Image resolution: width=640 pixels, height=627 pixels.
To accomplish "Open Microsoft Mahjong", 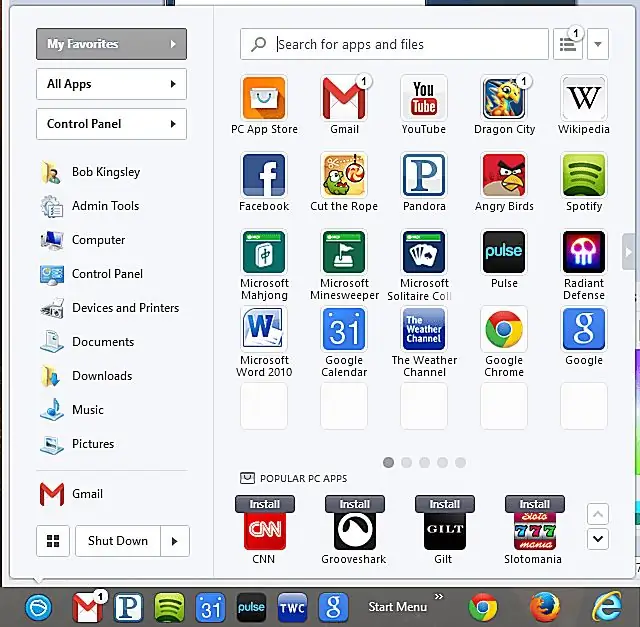I will pyautogui.click(x=264, y=252).
